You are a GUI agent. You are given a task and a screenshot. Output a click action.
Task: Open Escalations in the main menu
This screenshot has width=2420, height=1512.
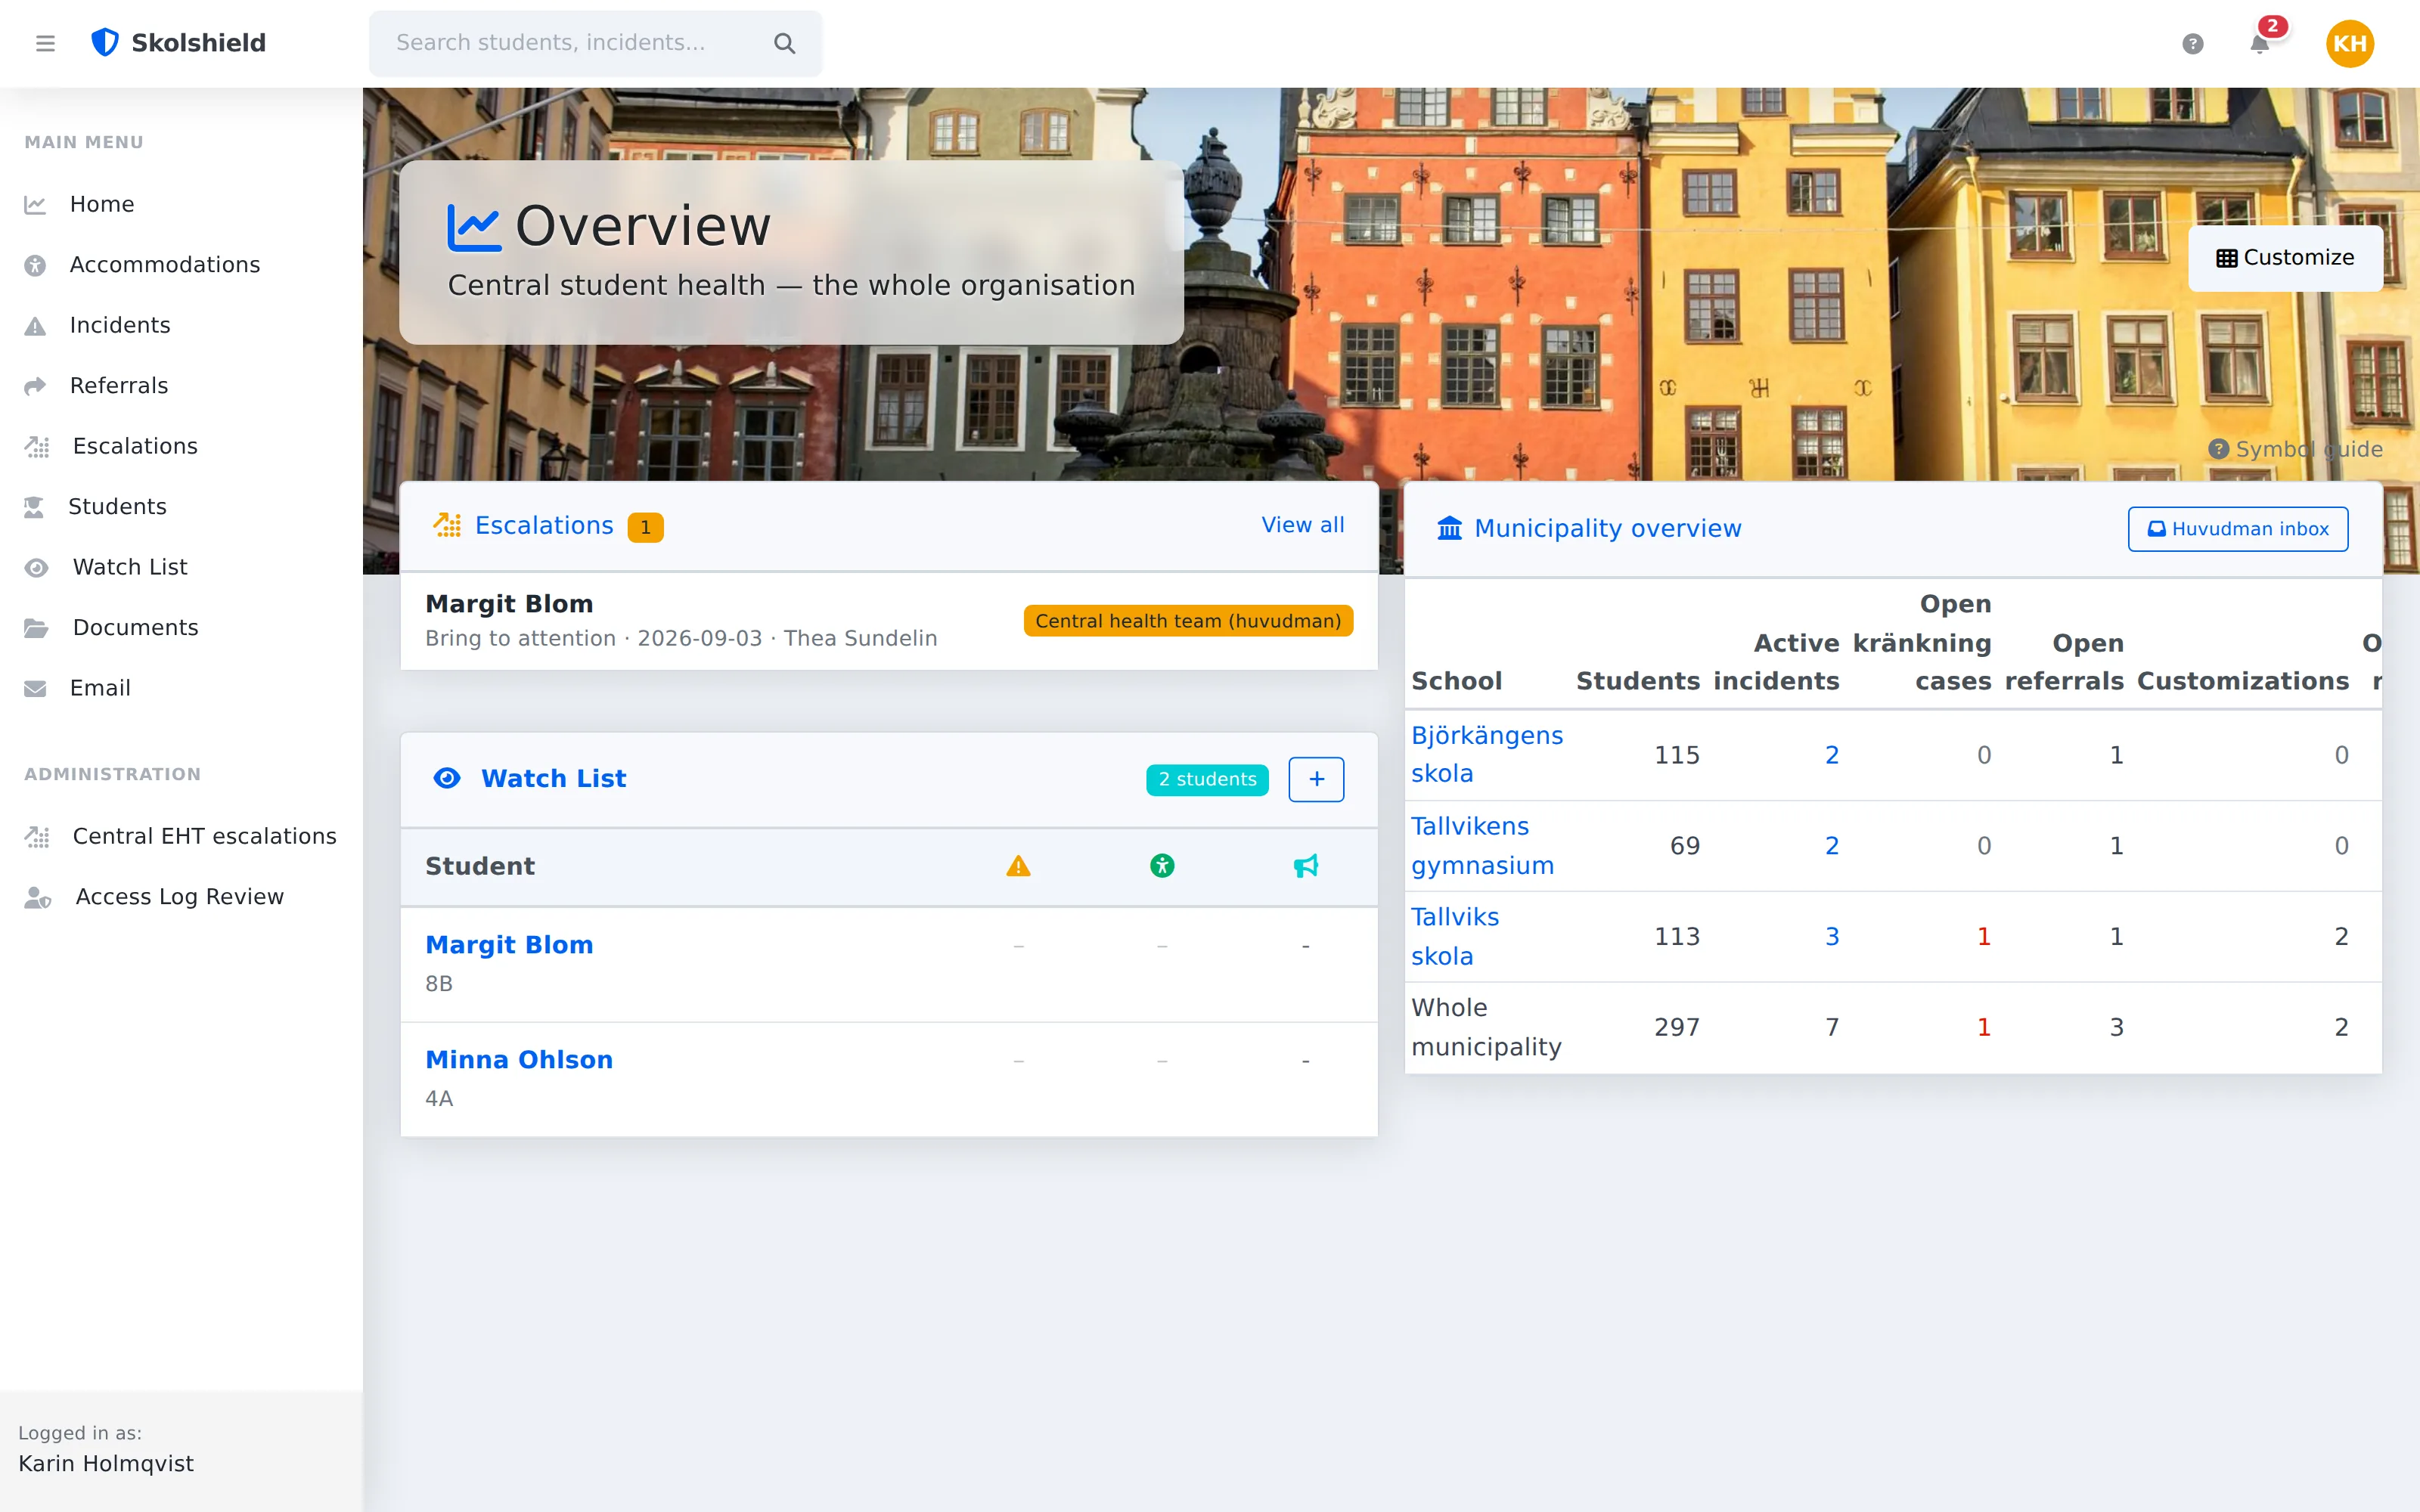[181, 446]
